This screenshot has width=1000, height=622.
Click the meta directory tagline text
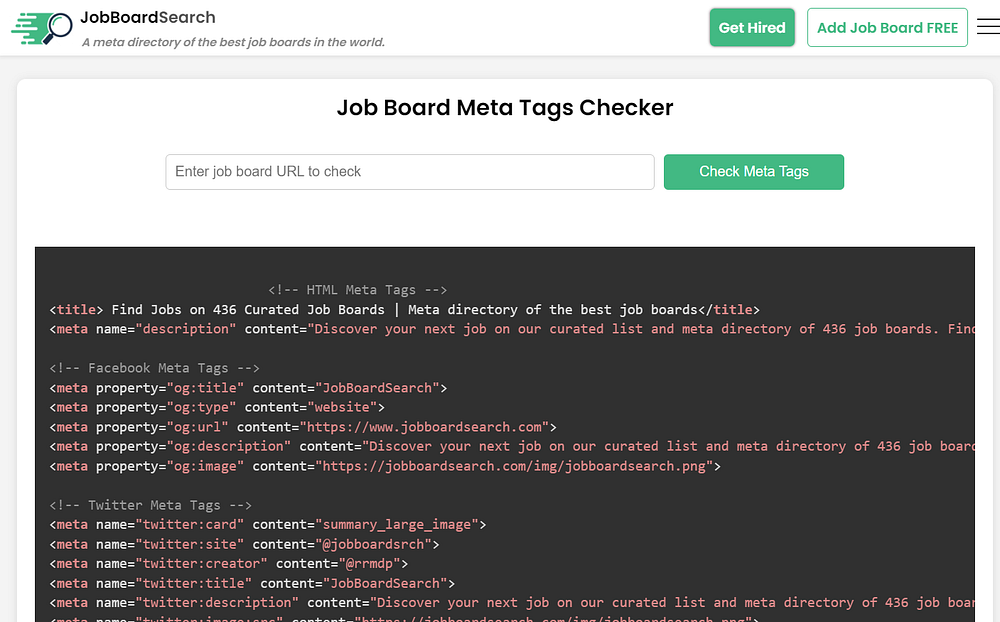click(233, 42)
